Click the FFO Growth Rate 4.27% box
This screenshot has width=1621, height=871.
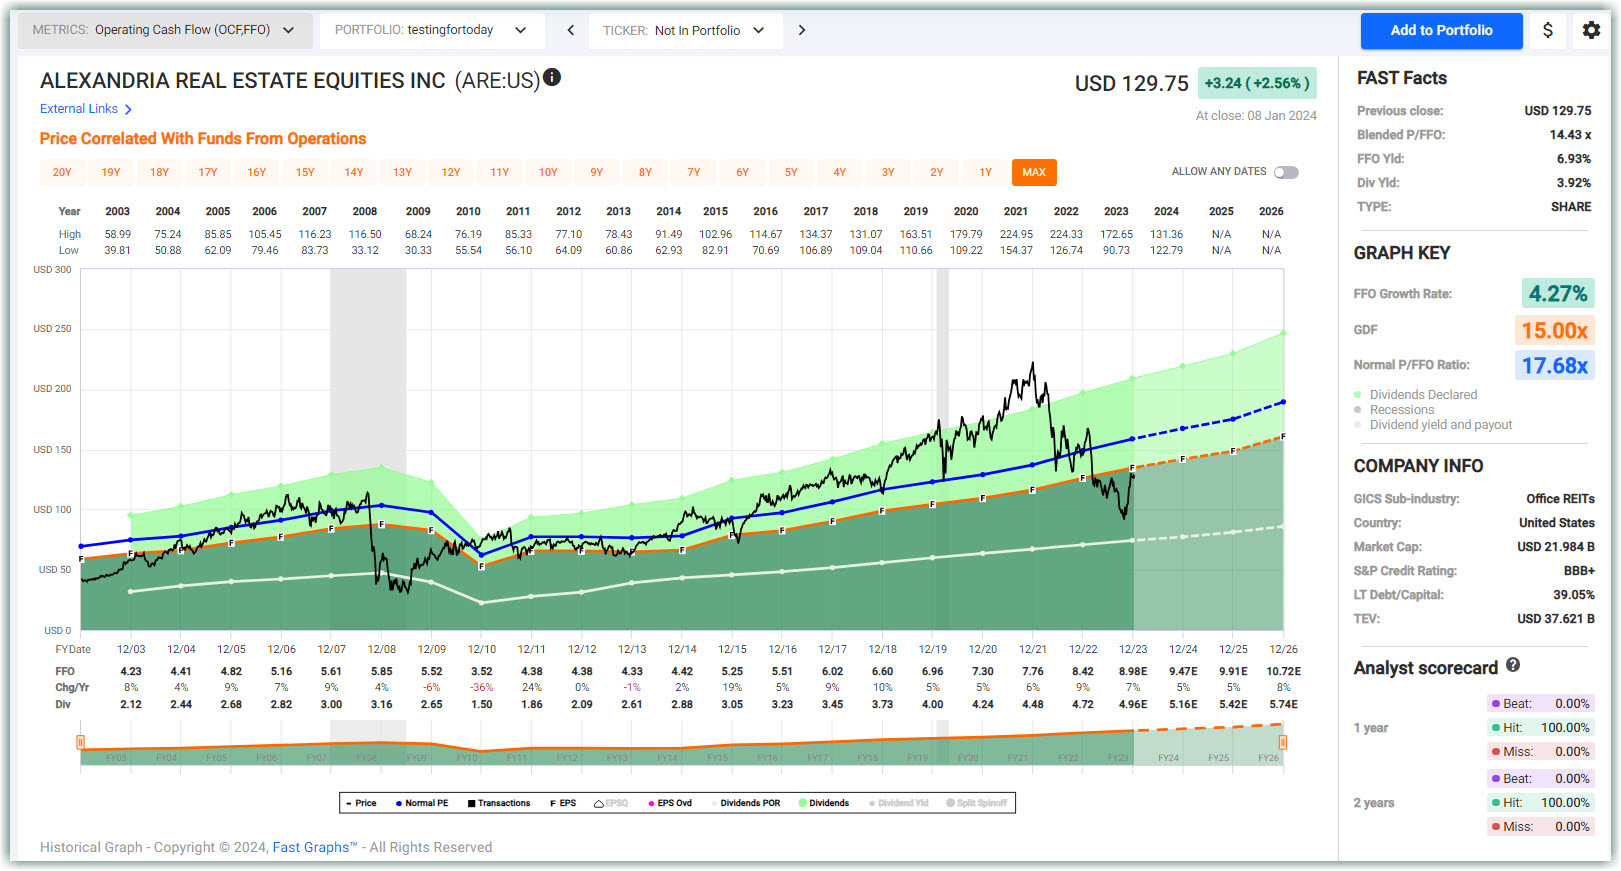[1558, 293]
